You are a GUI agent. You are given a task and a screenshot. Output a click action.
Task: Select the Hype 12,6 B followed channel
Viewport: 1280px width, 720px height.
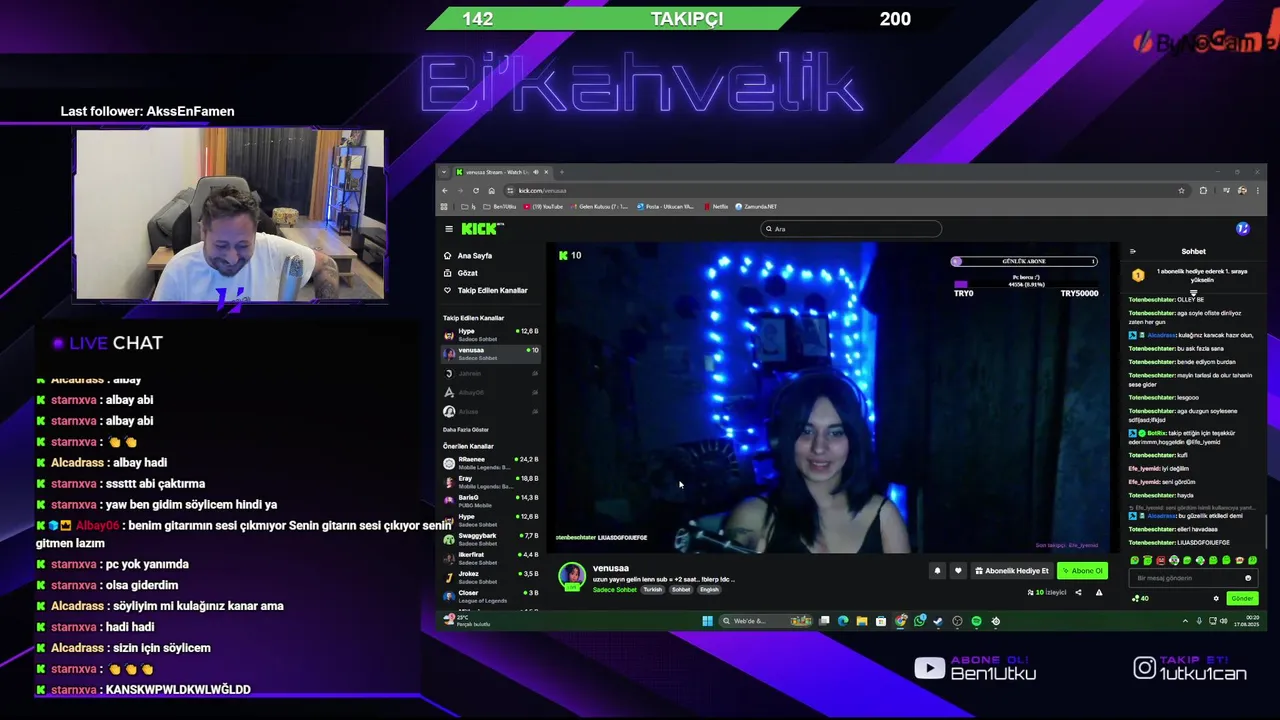point(491,334)
